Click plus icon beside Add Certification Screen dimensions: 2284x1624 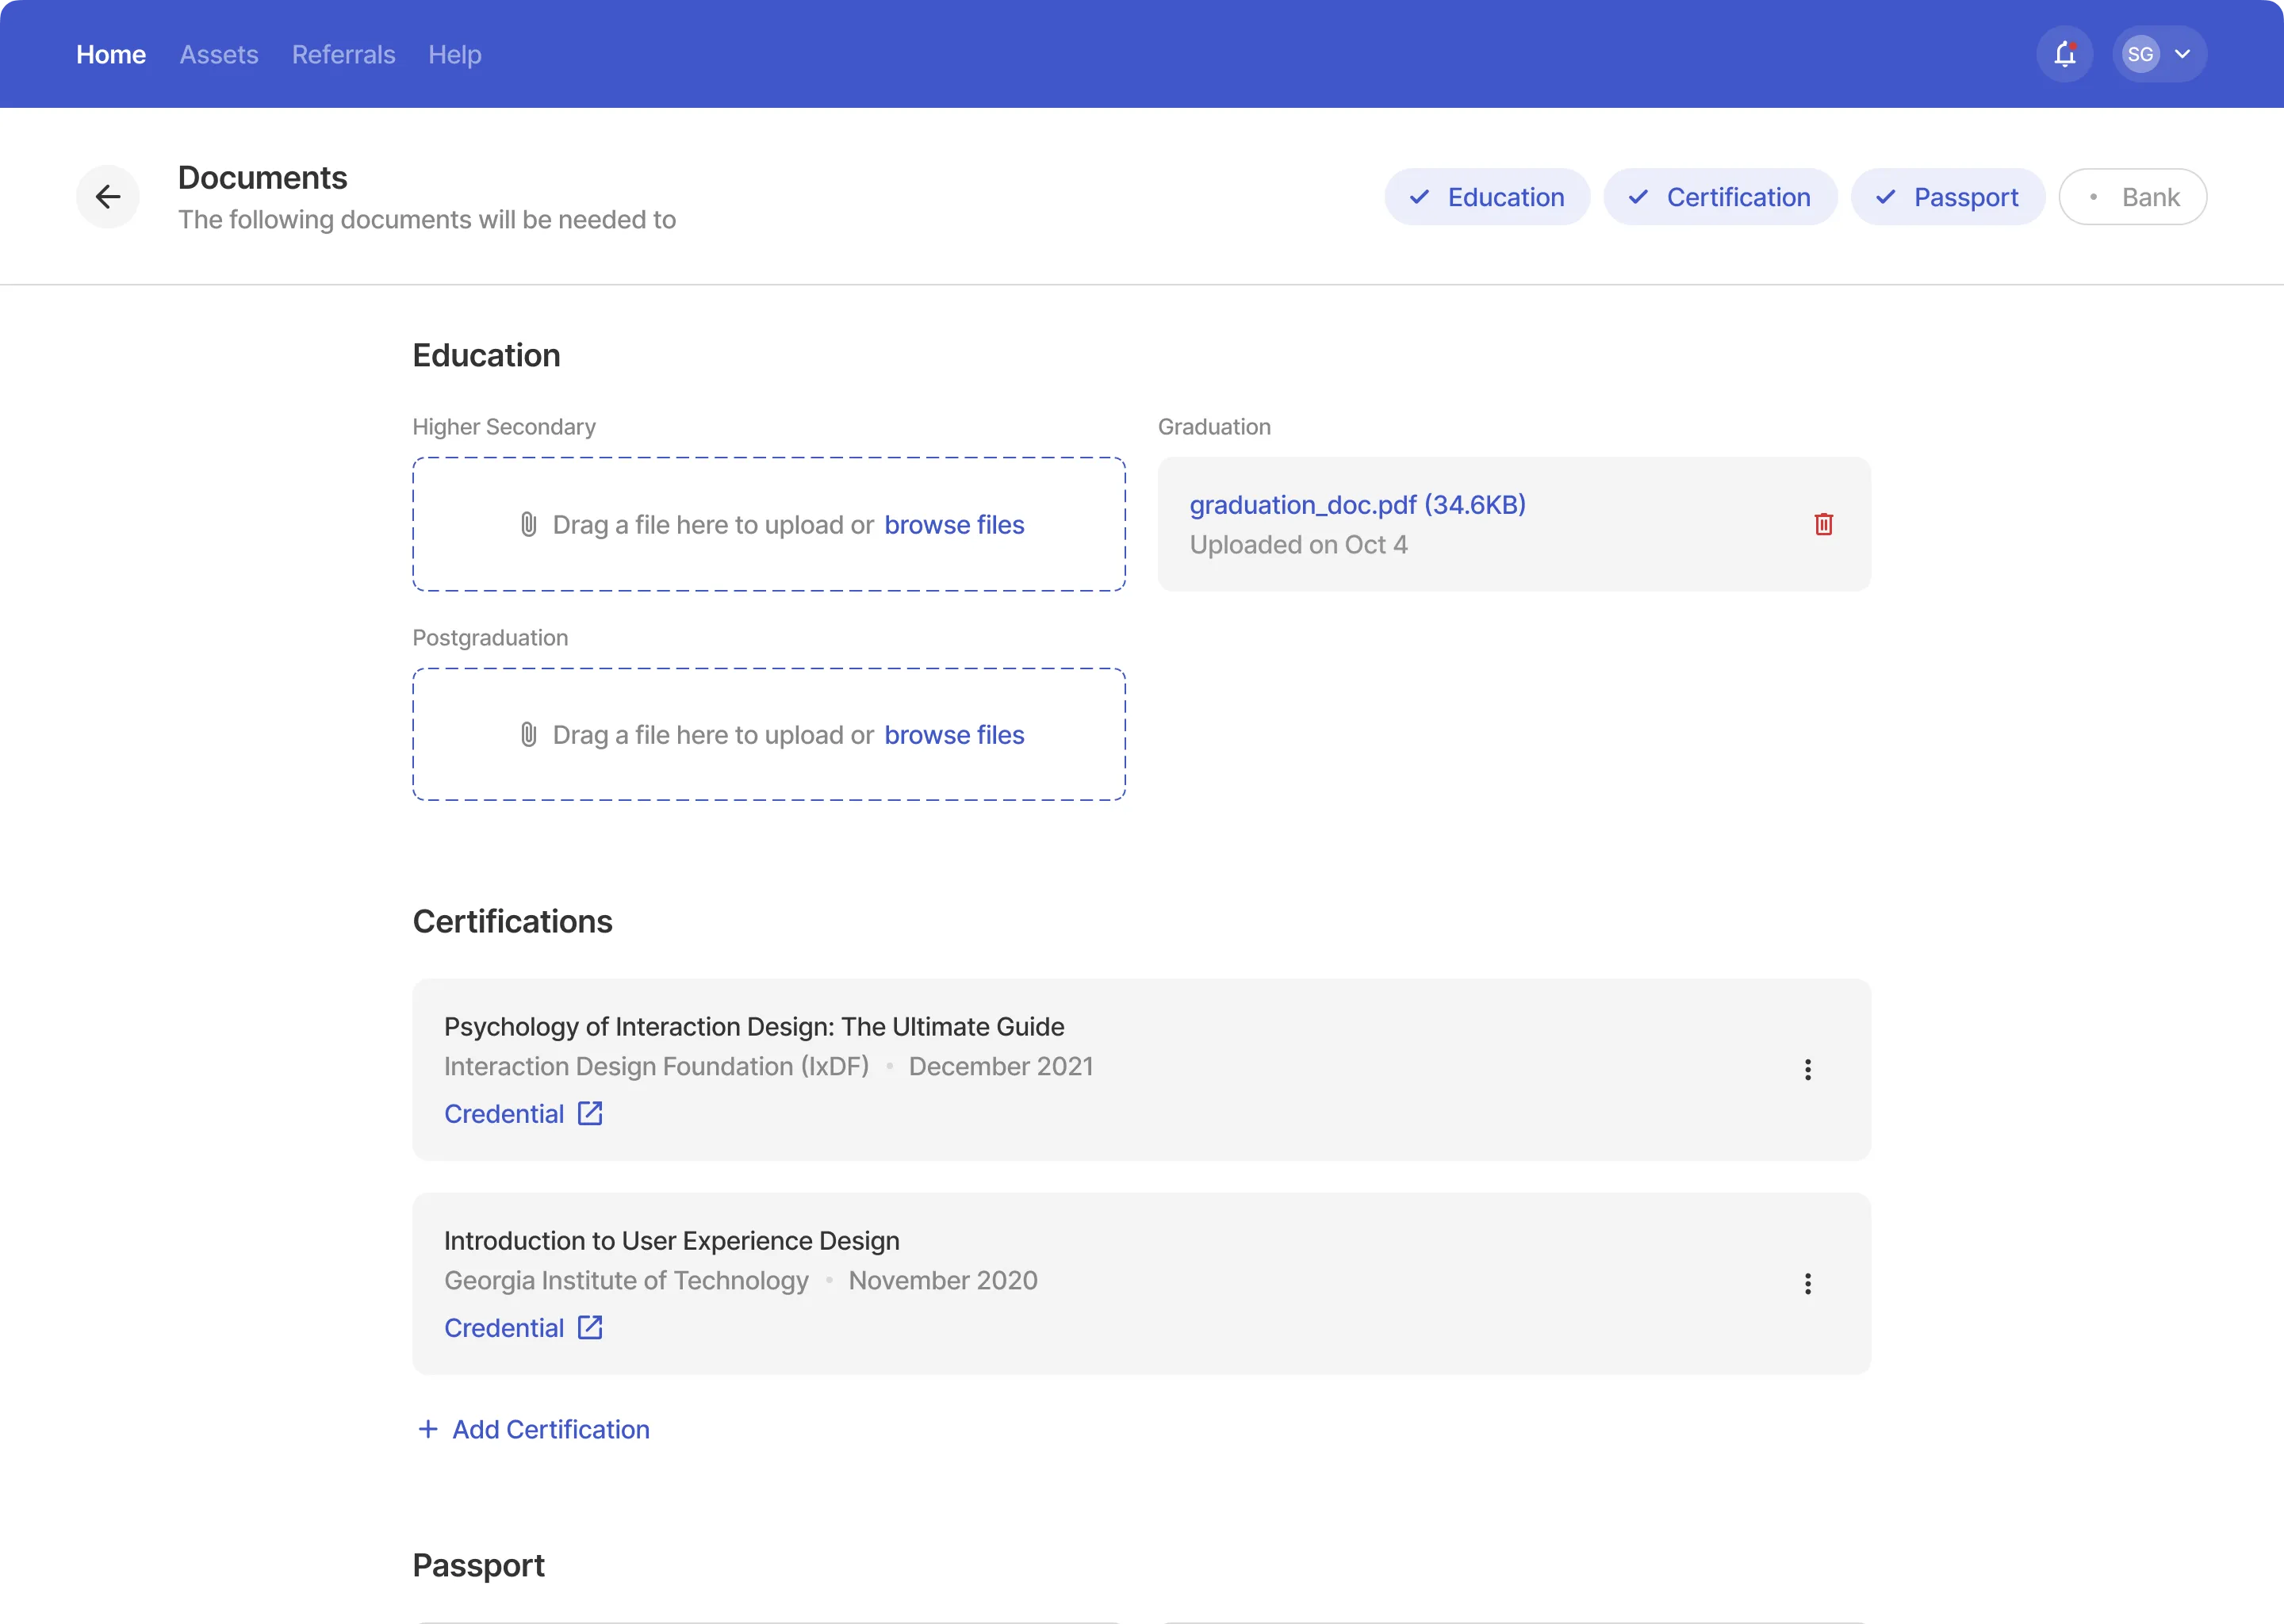(428, 1429)
